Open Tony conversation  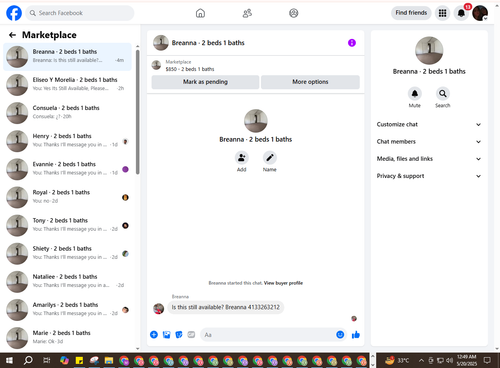pyautogui.click(x=67, y=225)
